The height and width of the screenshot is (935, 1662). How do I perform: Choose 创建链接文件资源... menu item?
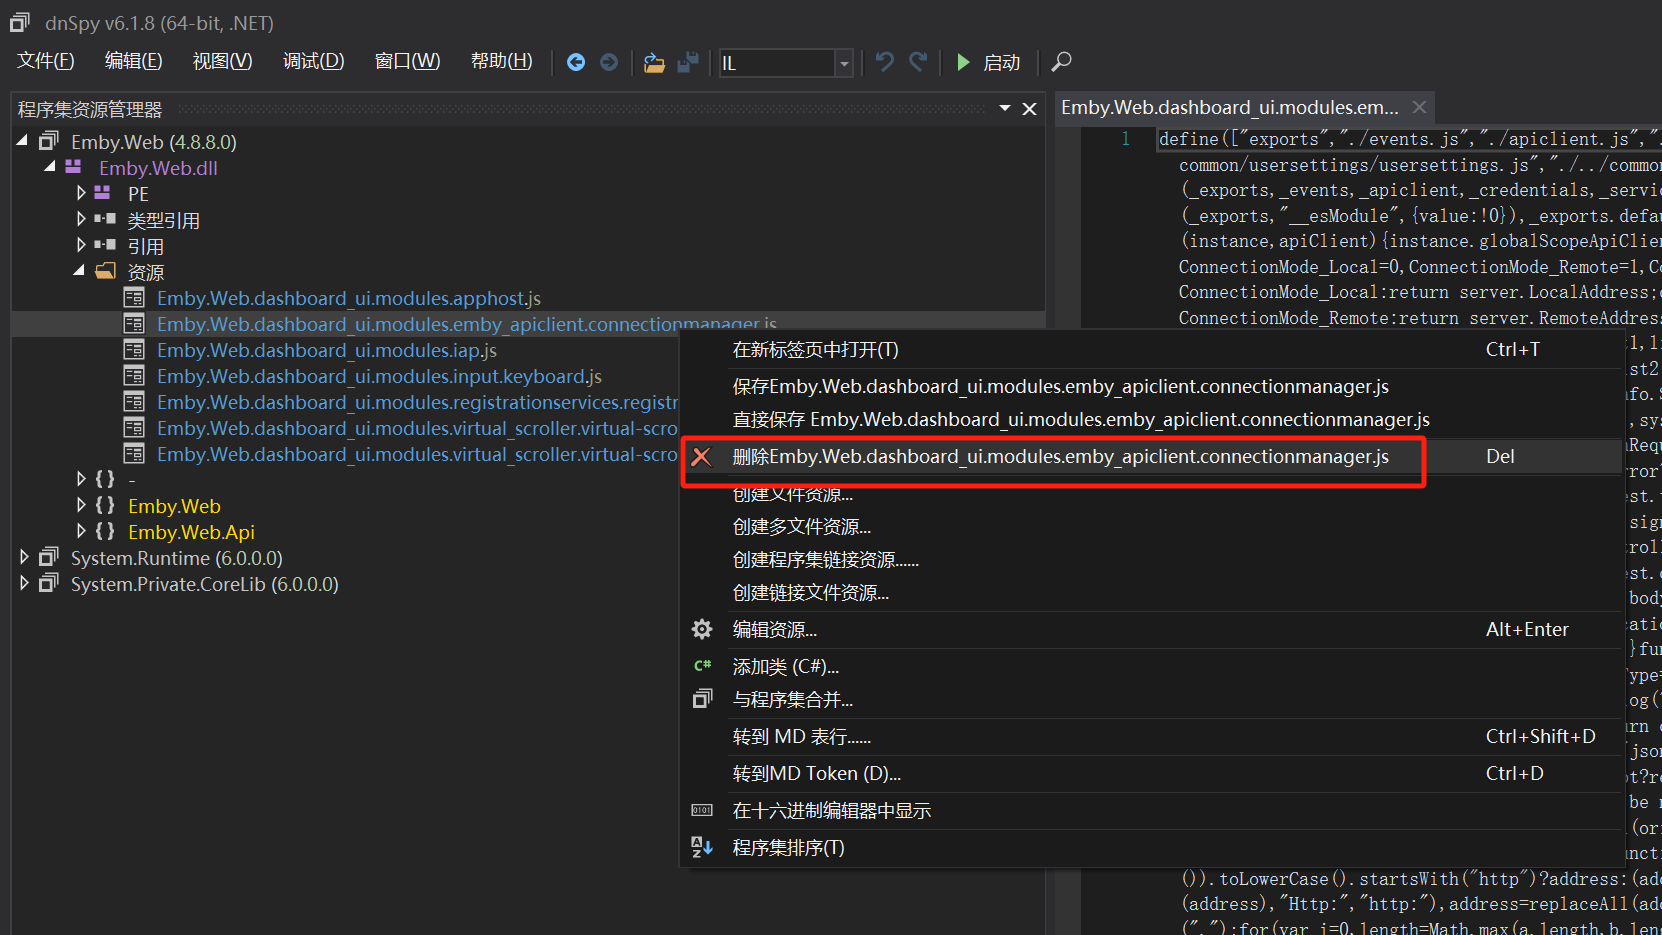point(1152,592)
